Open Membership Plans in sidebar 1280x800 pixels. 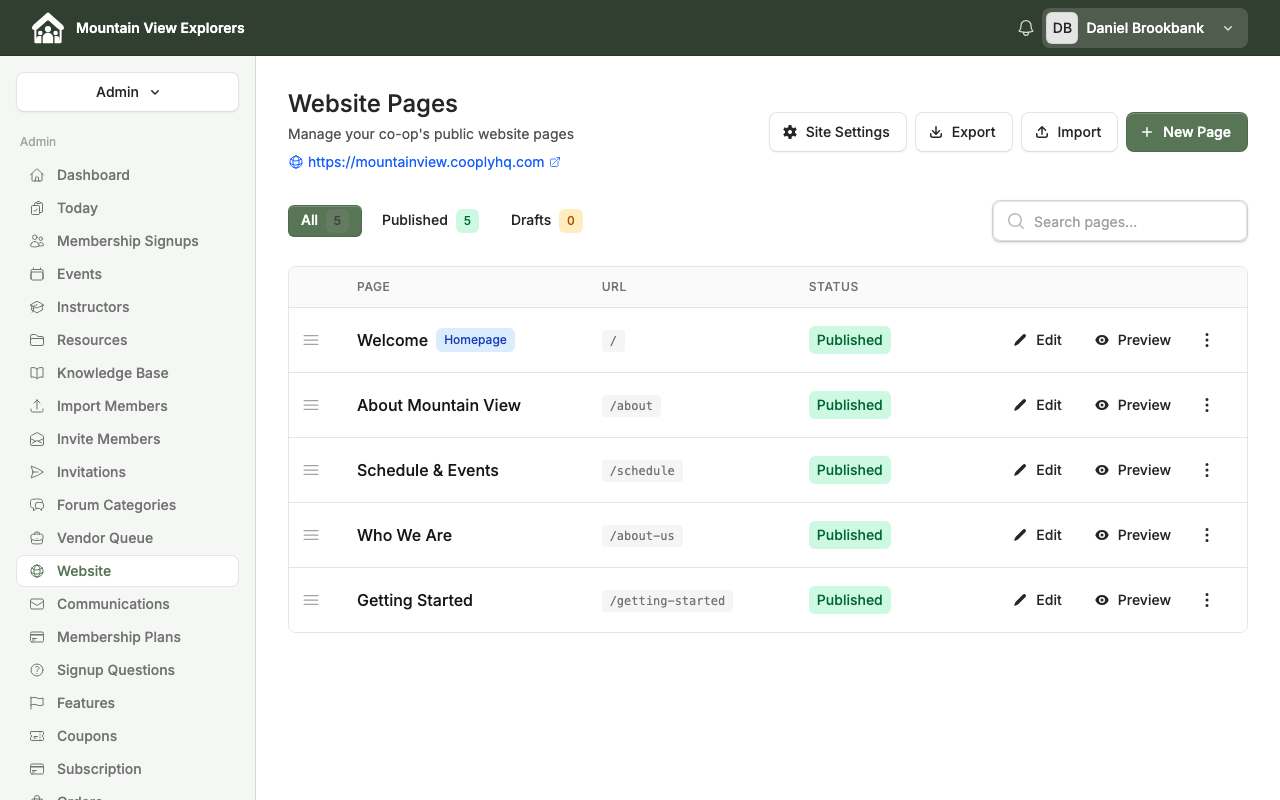(x=127, y=637)
